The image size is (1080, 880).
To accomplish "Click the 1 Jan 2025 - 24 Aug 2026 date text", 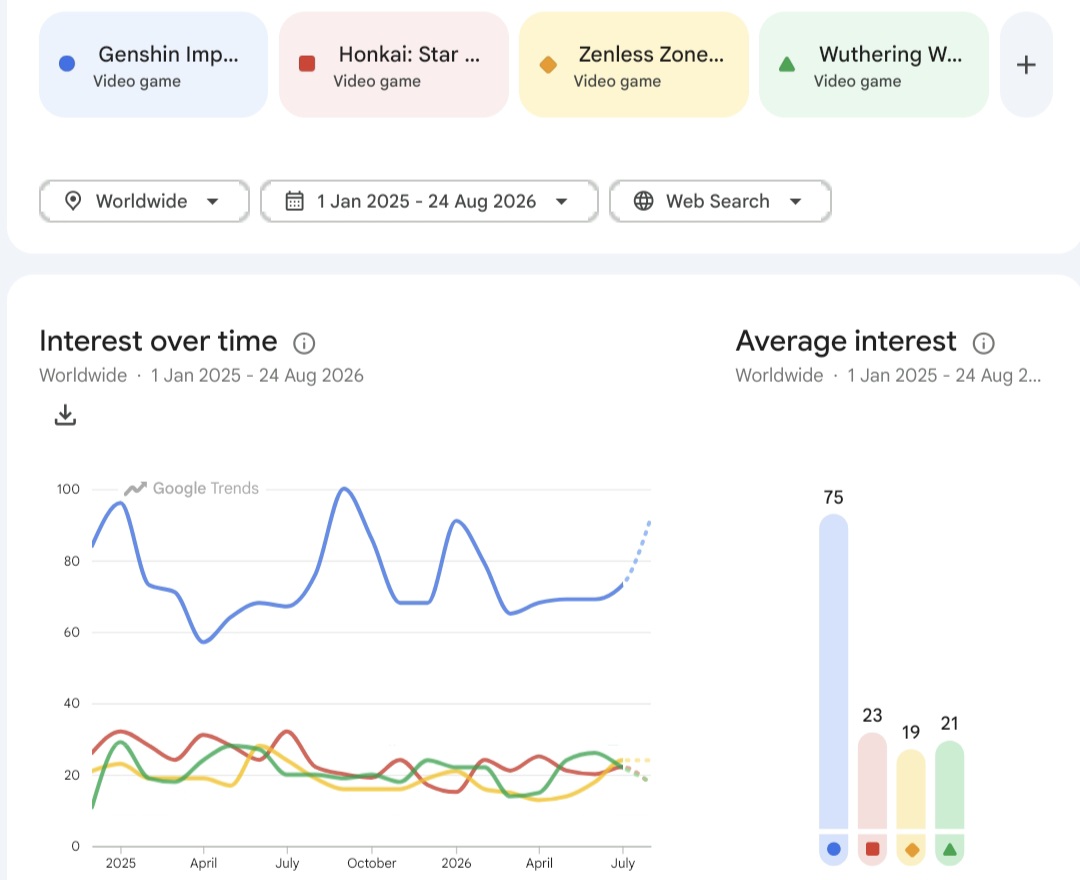I will tap(426, 201).
